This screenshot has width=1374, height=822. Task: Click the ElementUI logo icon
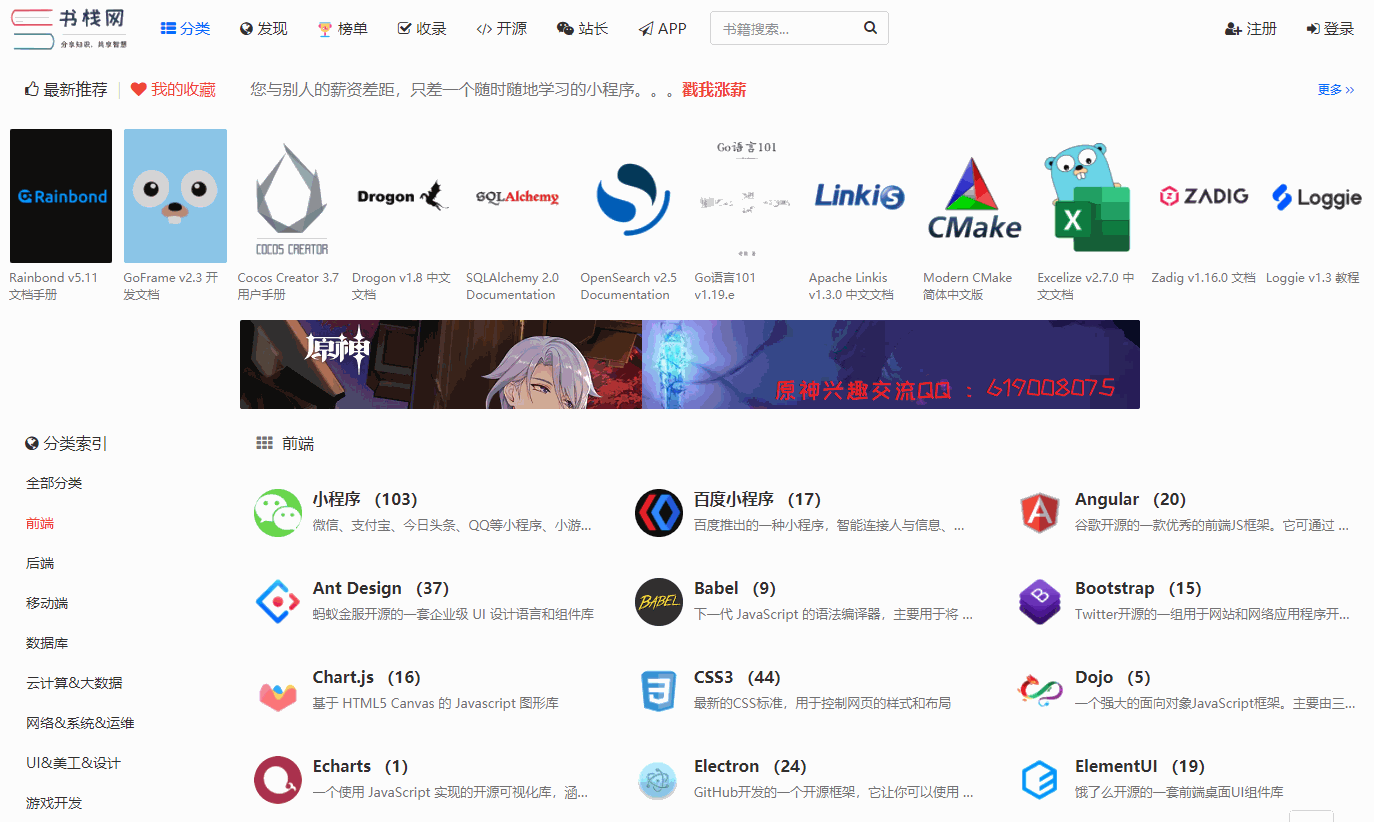click(x=1039, y=779)
